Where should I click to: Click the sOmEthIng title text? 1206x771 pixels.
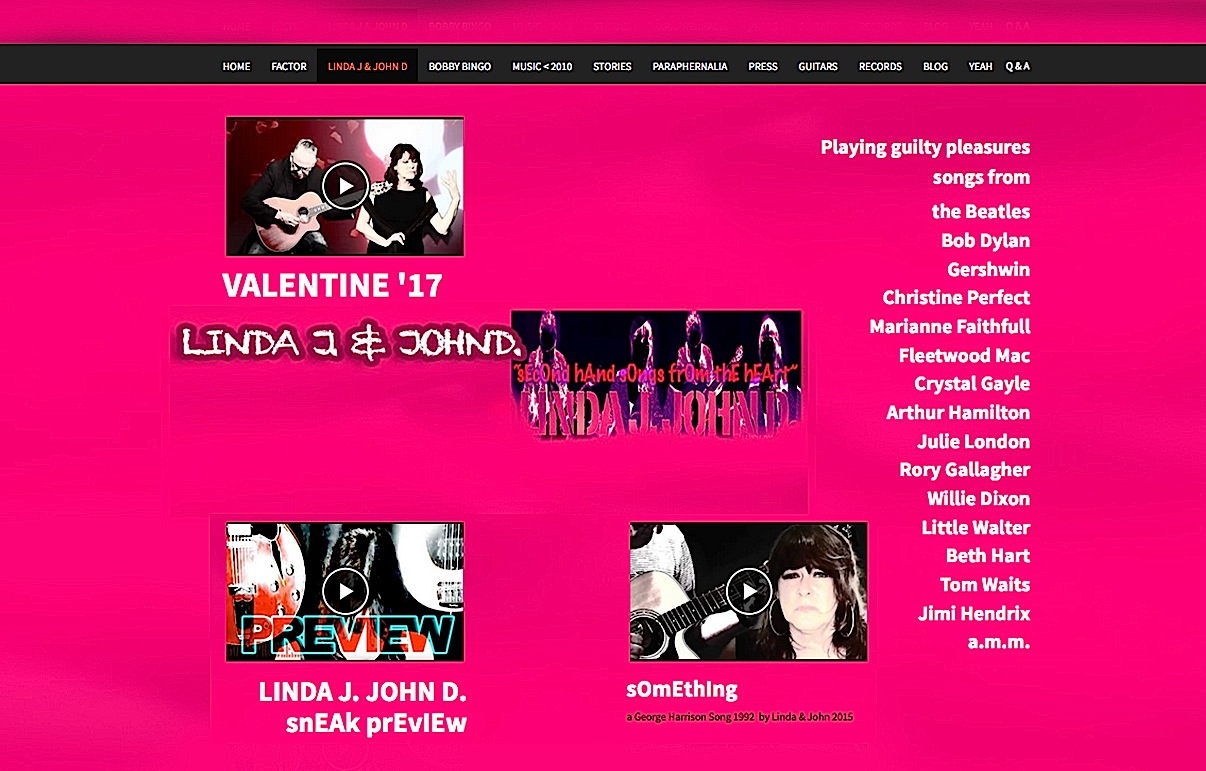683,689
